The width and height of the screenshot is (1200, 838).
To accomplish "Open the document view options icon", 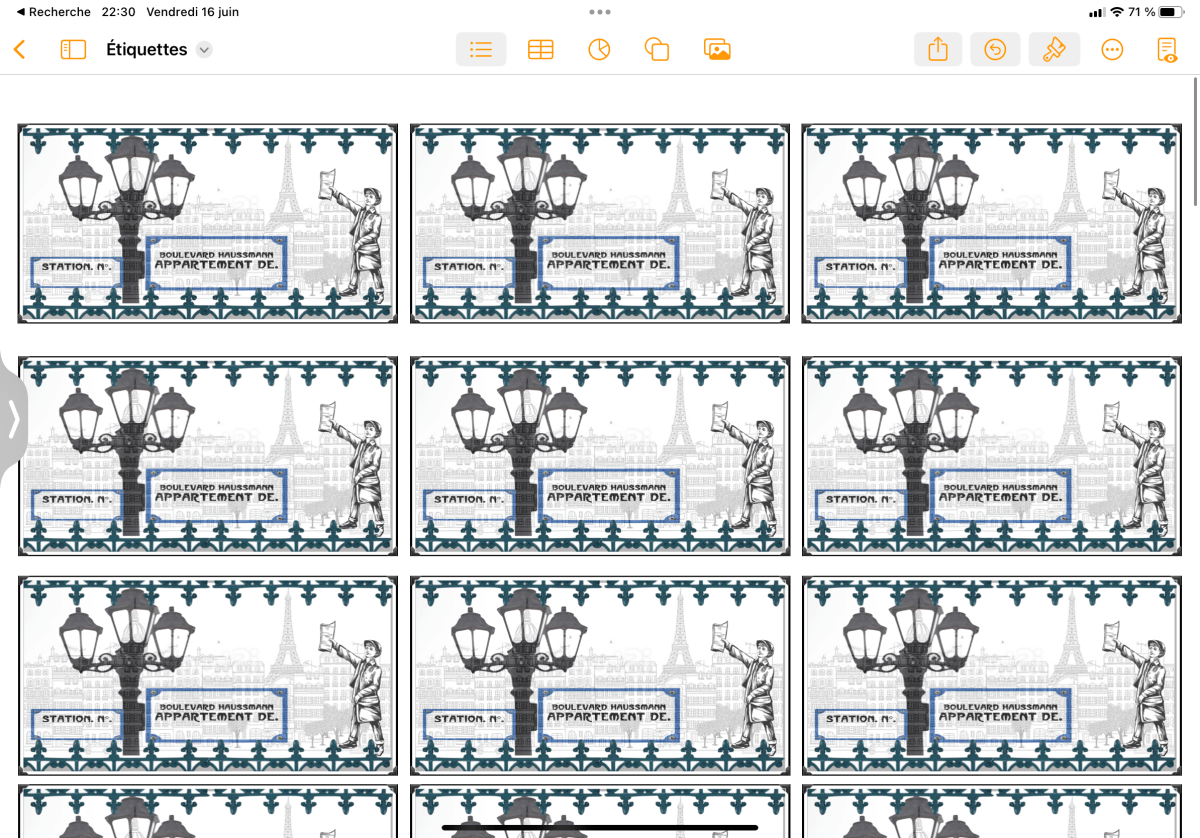I will pos(1167,50).
